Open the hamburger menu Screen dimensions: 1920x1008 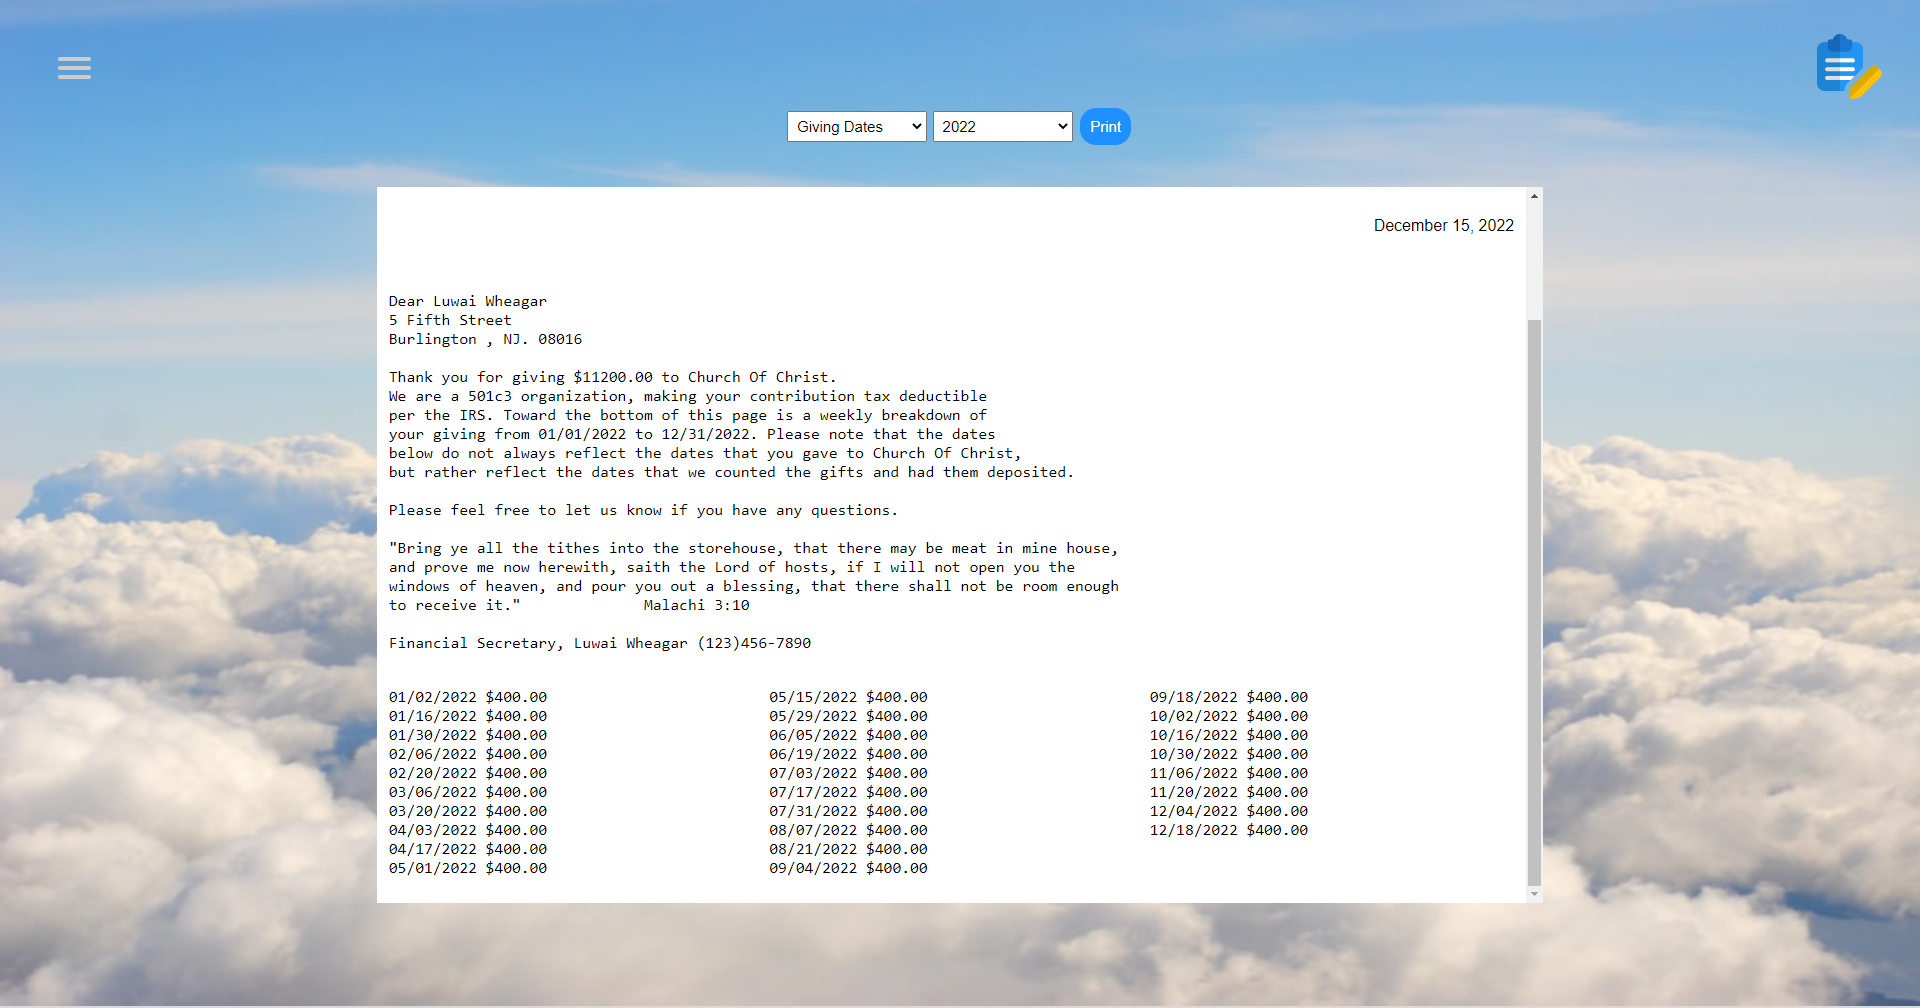[74, 68]
